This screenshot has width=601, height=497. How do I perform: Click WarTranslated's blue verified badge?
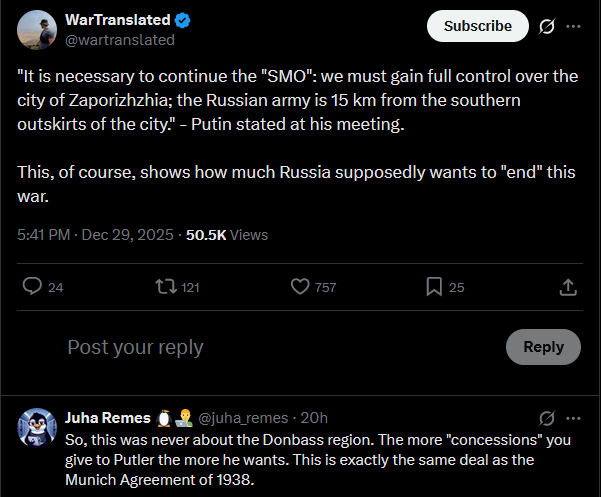click(x=182, y=20)
